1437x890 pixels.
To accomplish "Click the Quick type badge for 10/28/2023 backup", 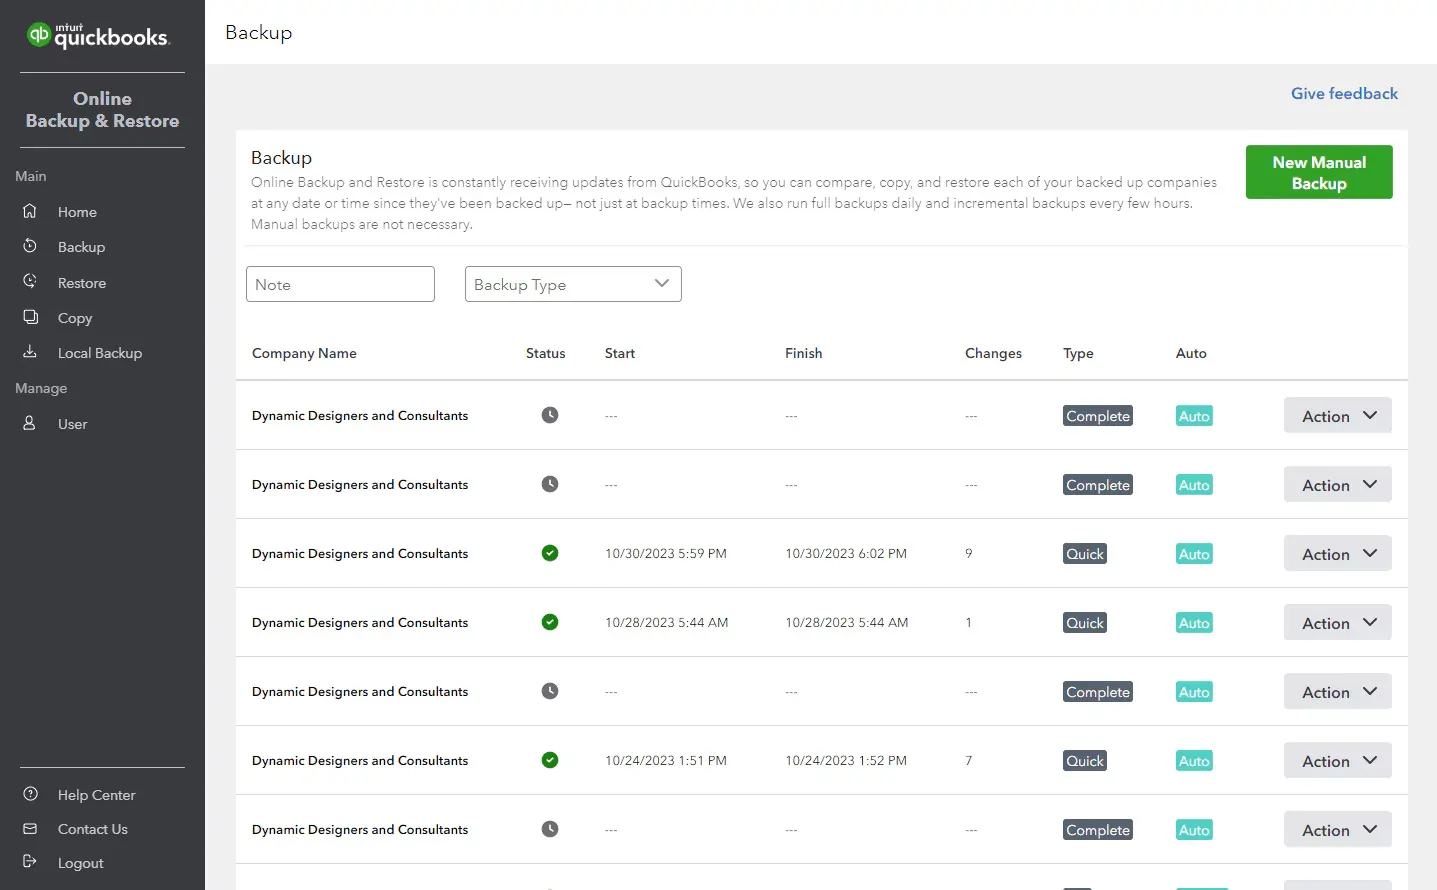I will pyautogui.click(x=1085, y=623).
